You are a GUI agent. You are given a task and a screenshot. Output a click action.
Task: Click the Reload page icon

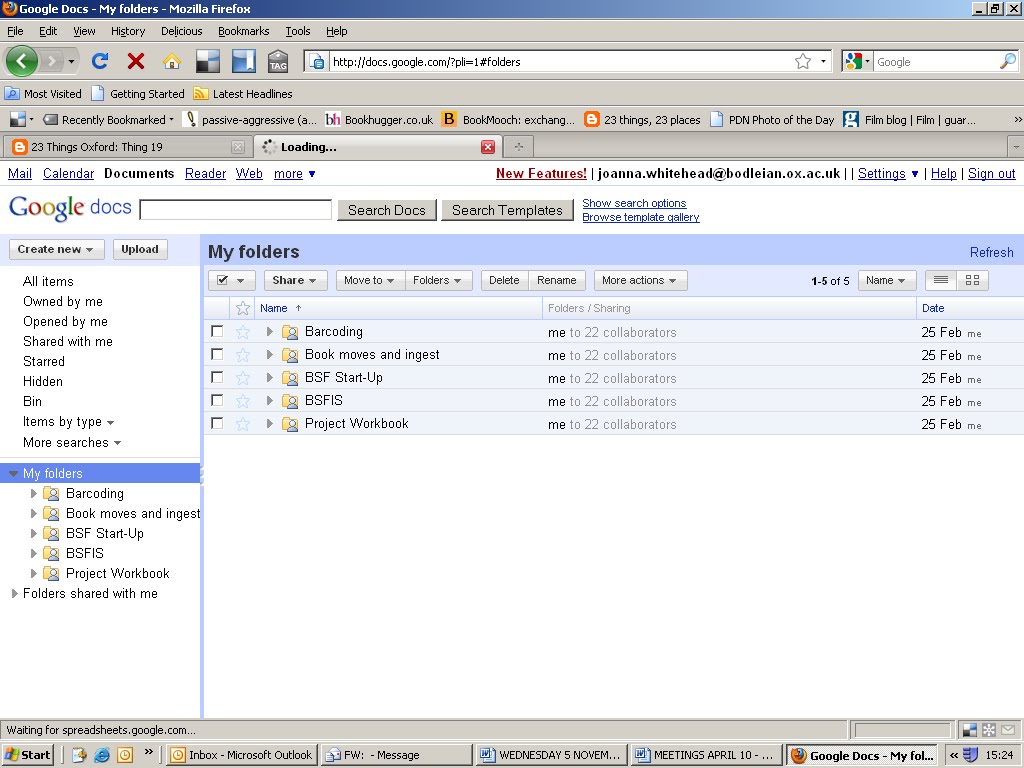coord(100,61)
